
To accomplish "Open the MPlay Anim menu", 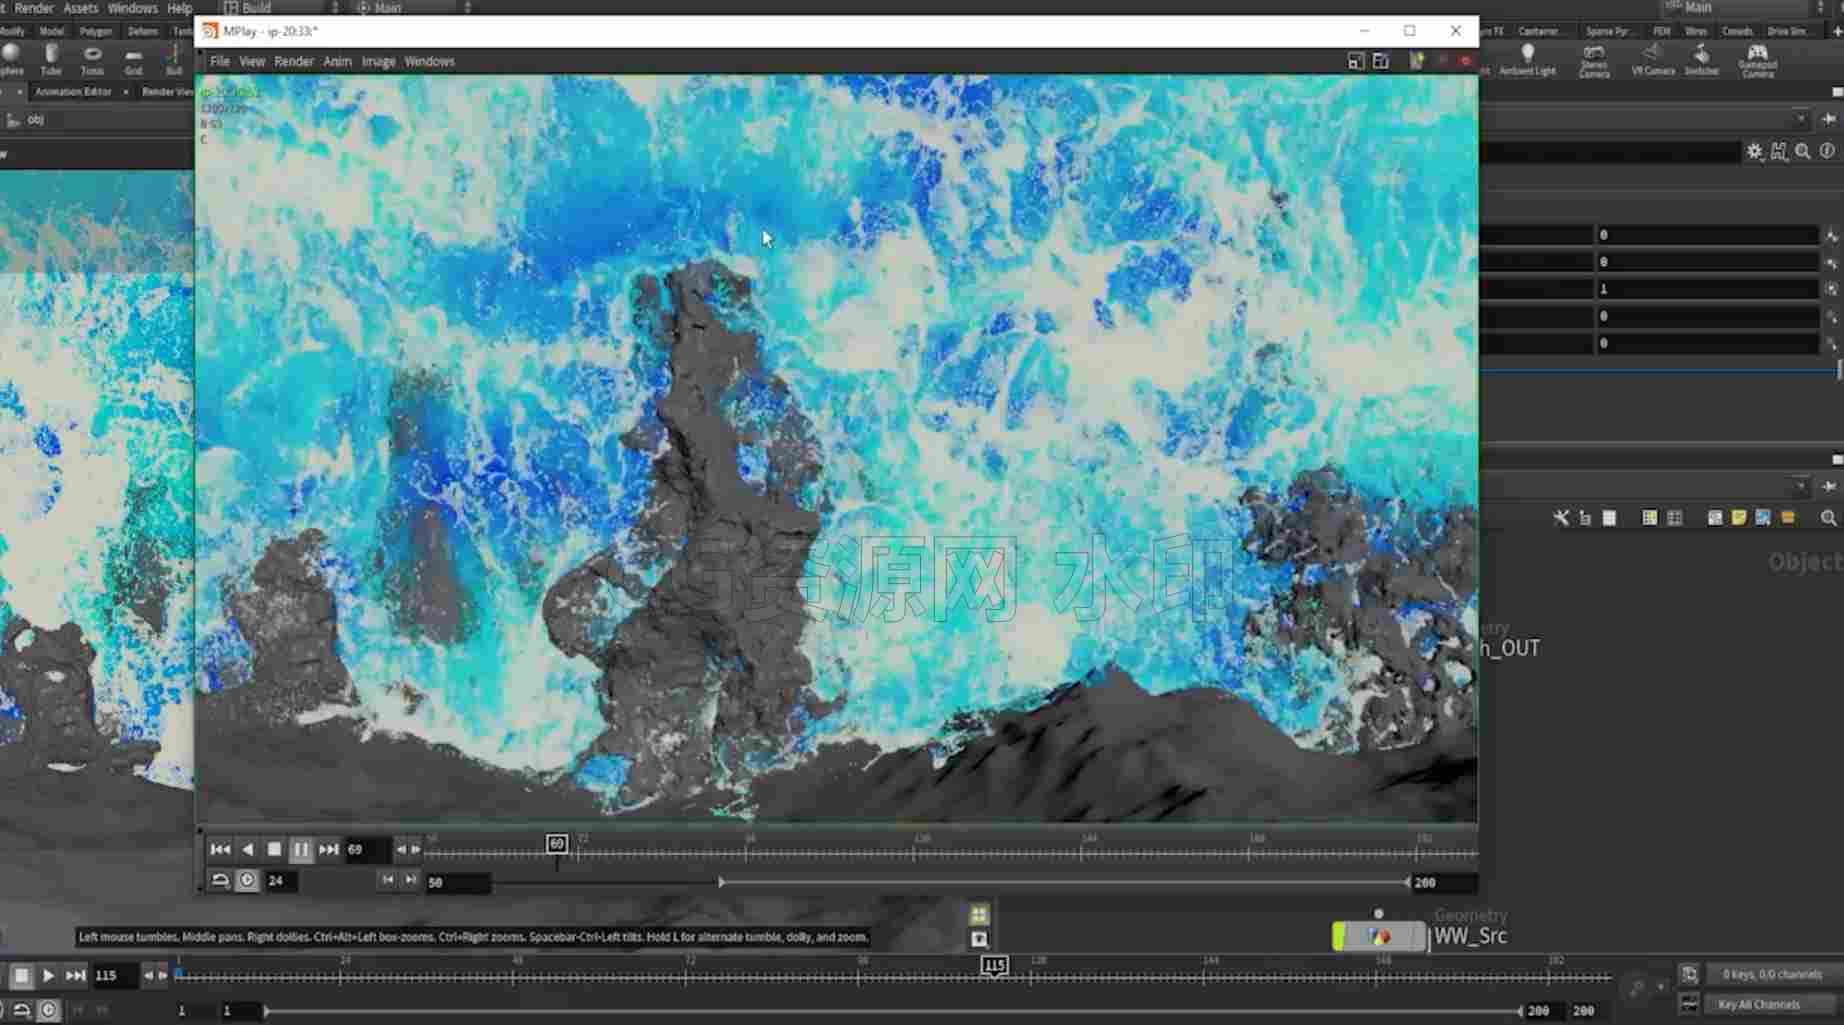I will [x=337, y=61].
